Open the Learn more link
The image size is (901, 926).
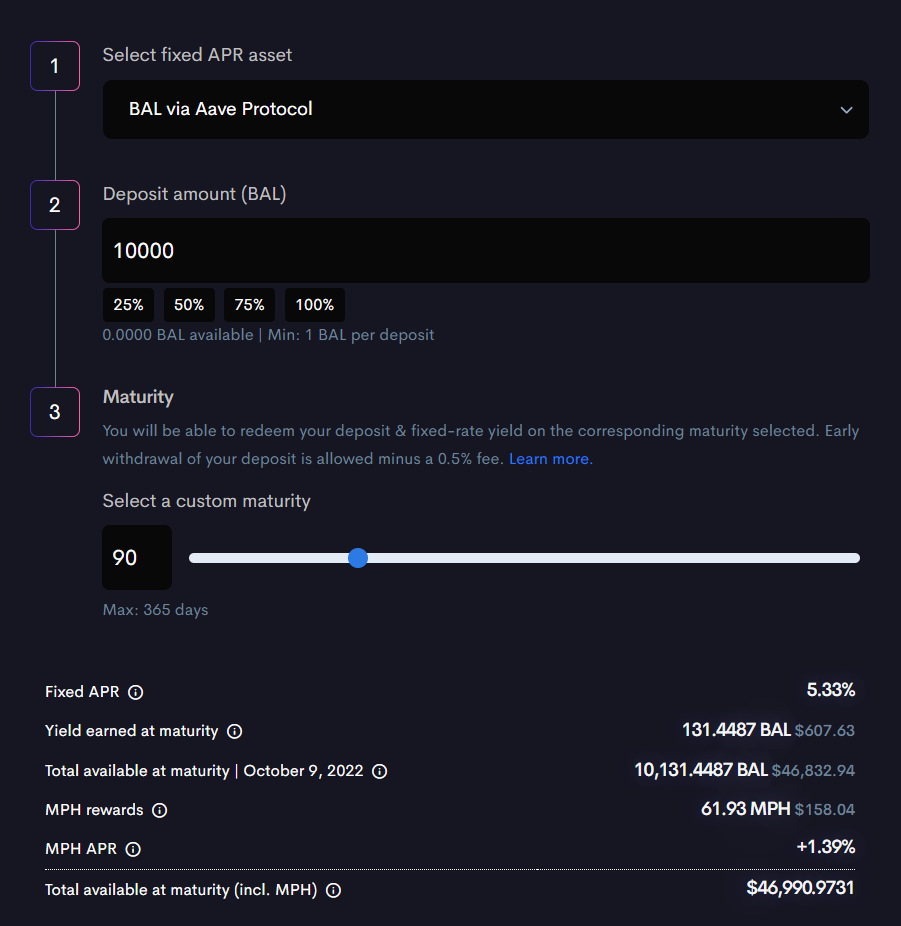tap(550, 459)
